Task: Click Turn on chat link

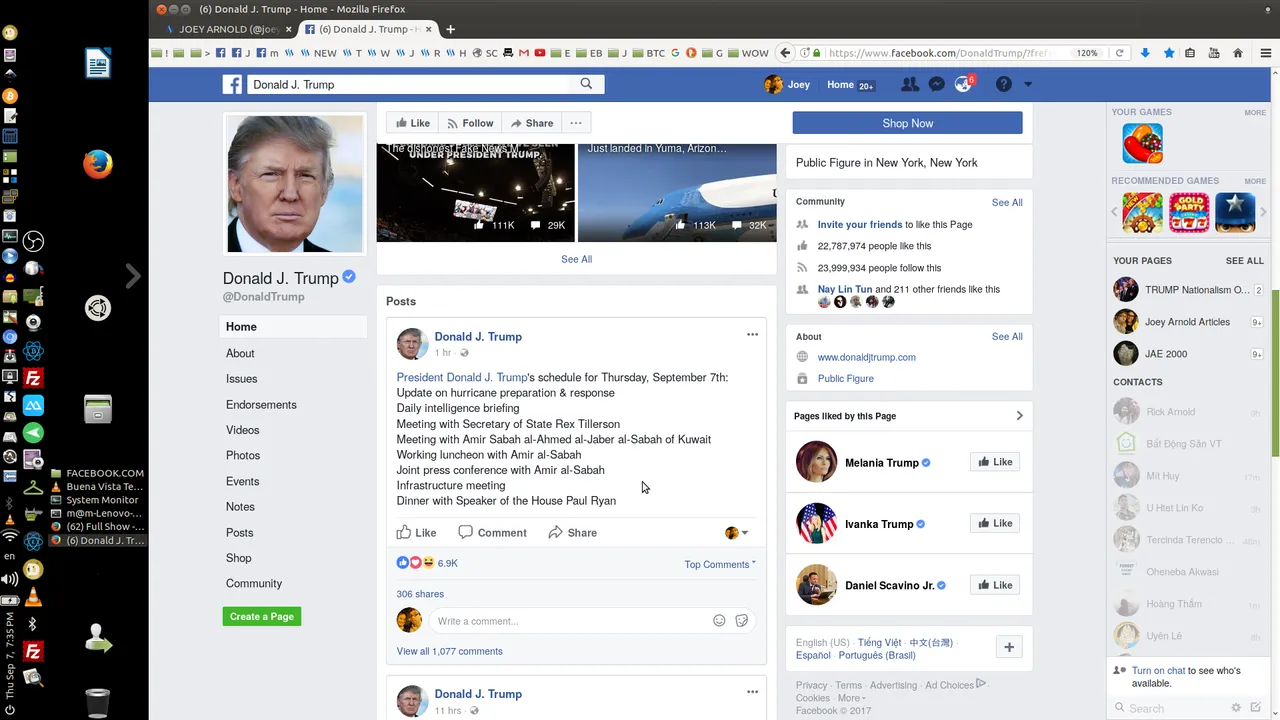Action: point(1158,671)
